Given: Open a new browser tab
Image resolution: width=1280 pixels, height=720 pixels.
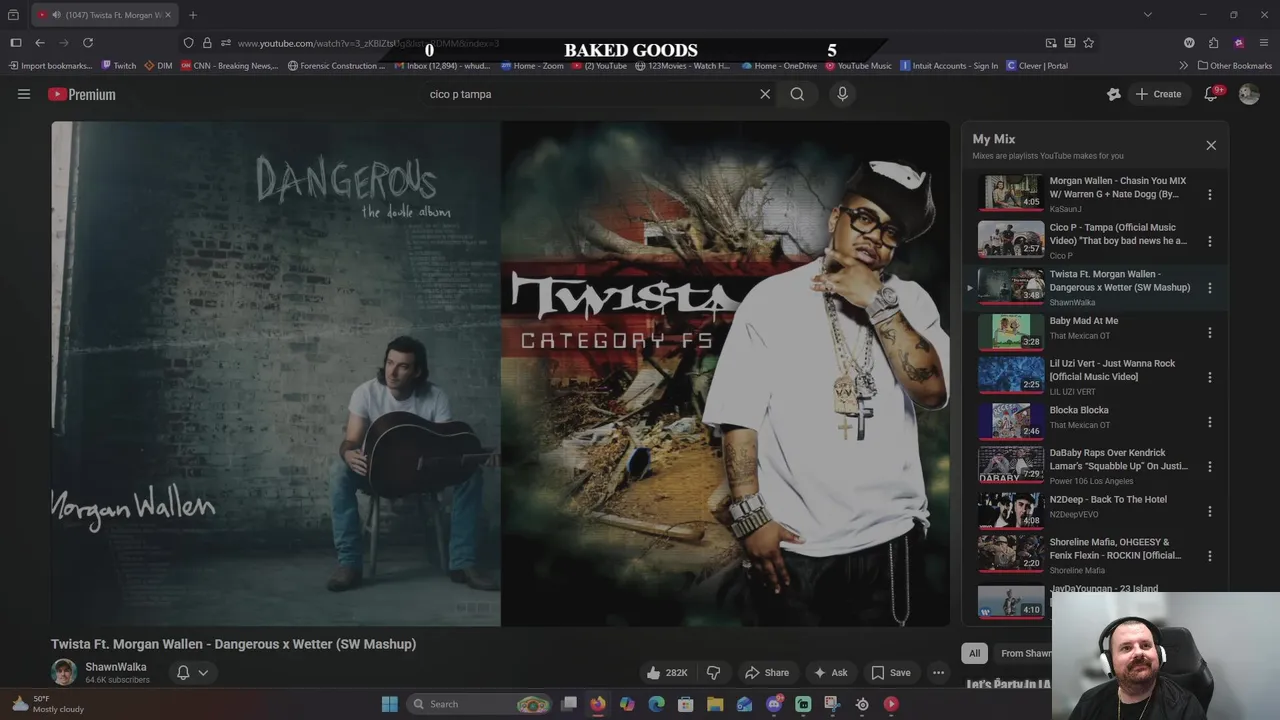Looking at the screenshot, I should point(193,15).
